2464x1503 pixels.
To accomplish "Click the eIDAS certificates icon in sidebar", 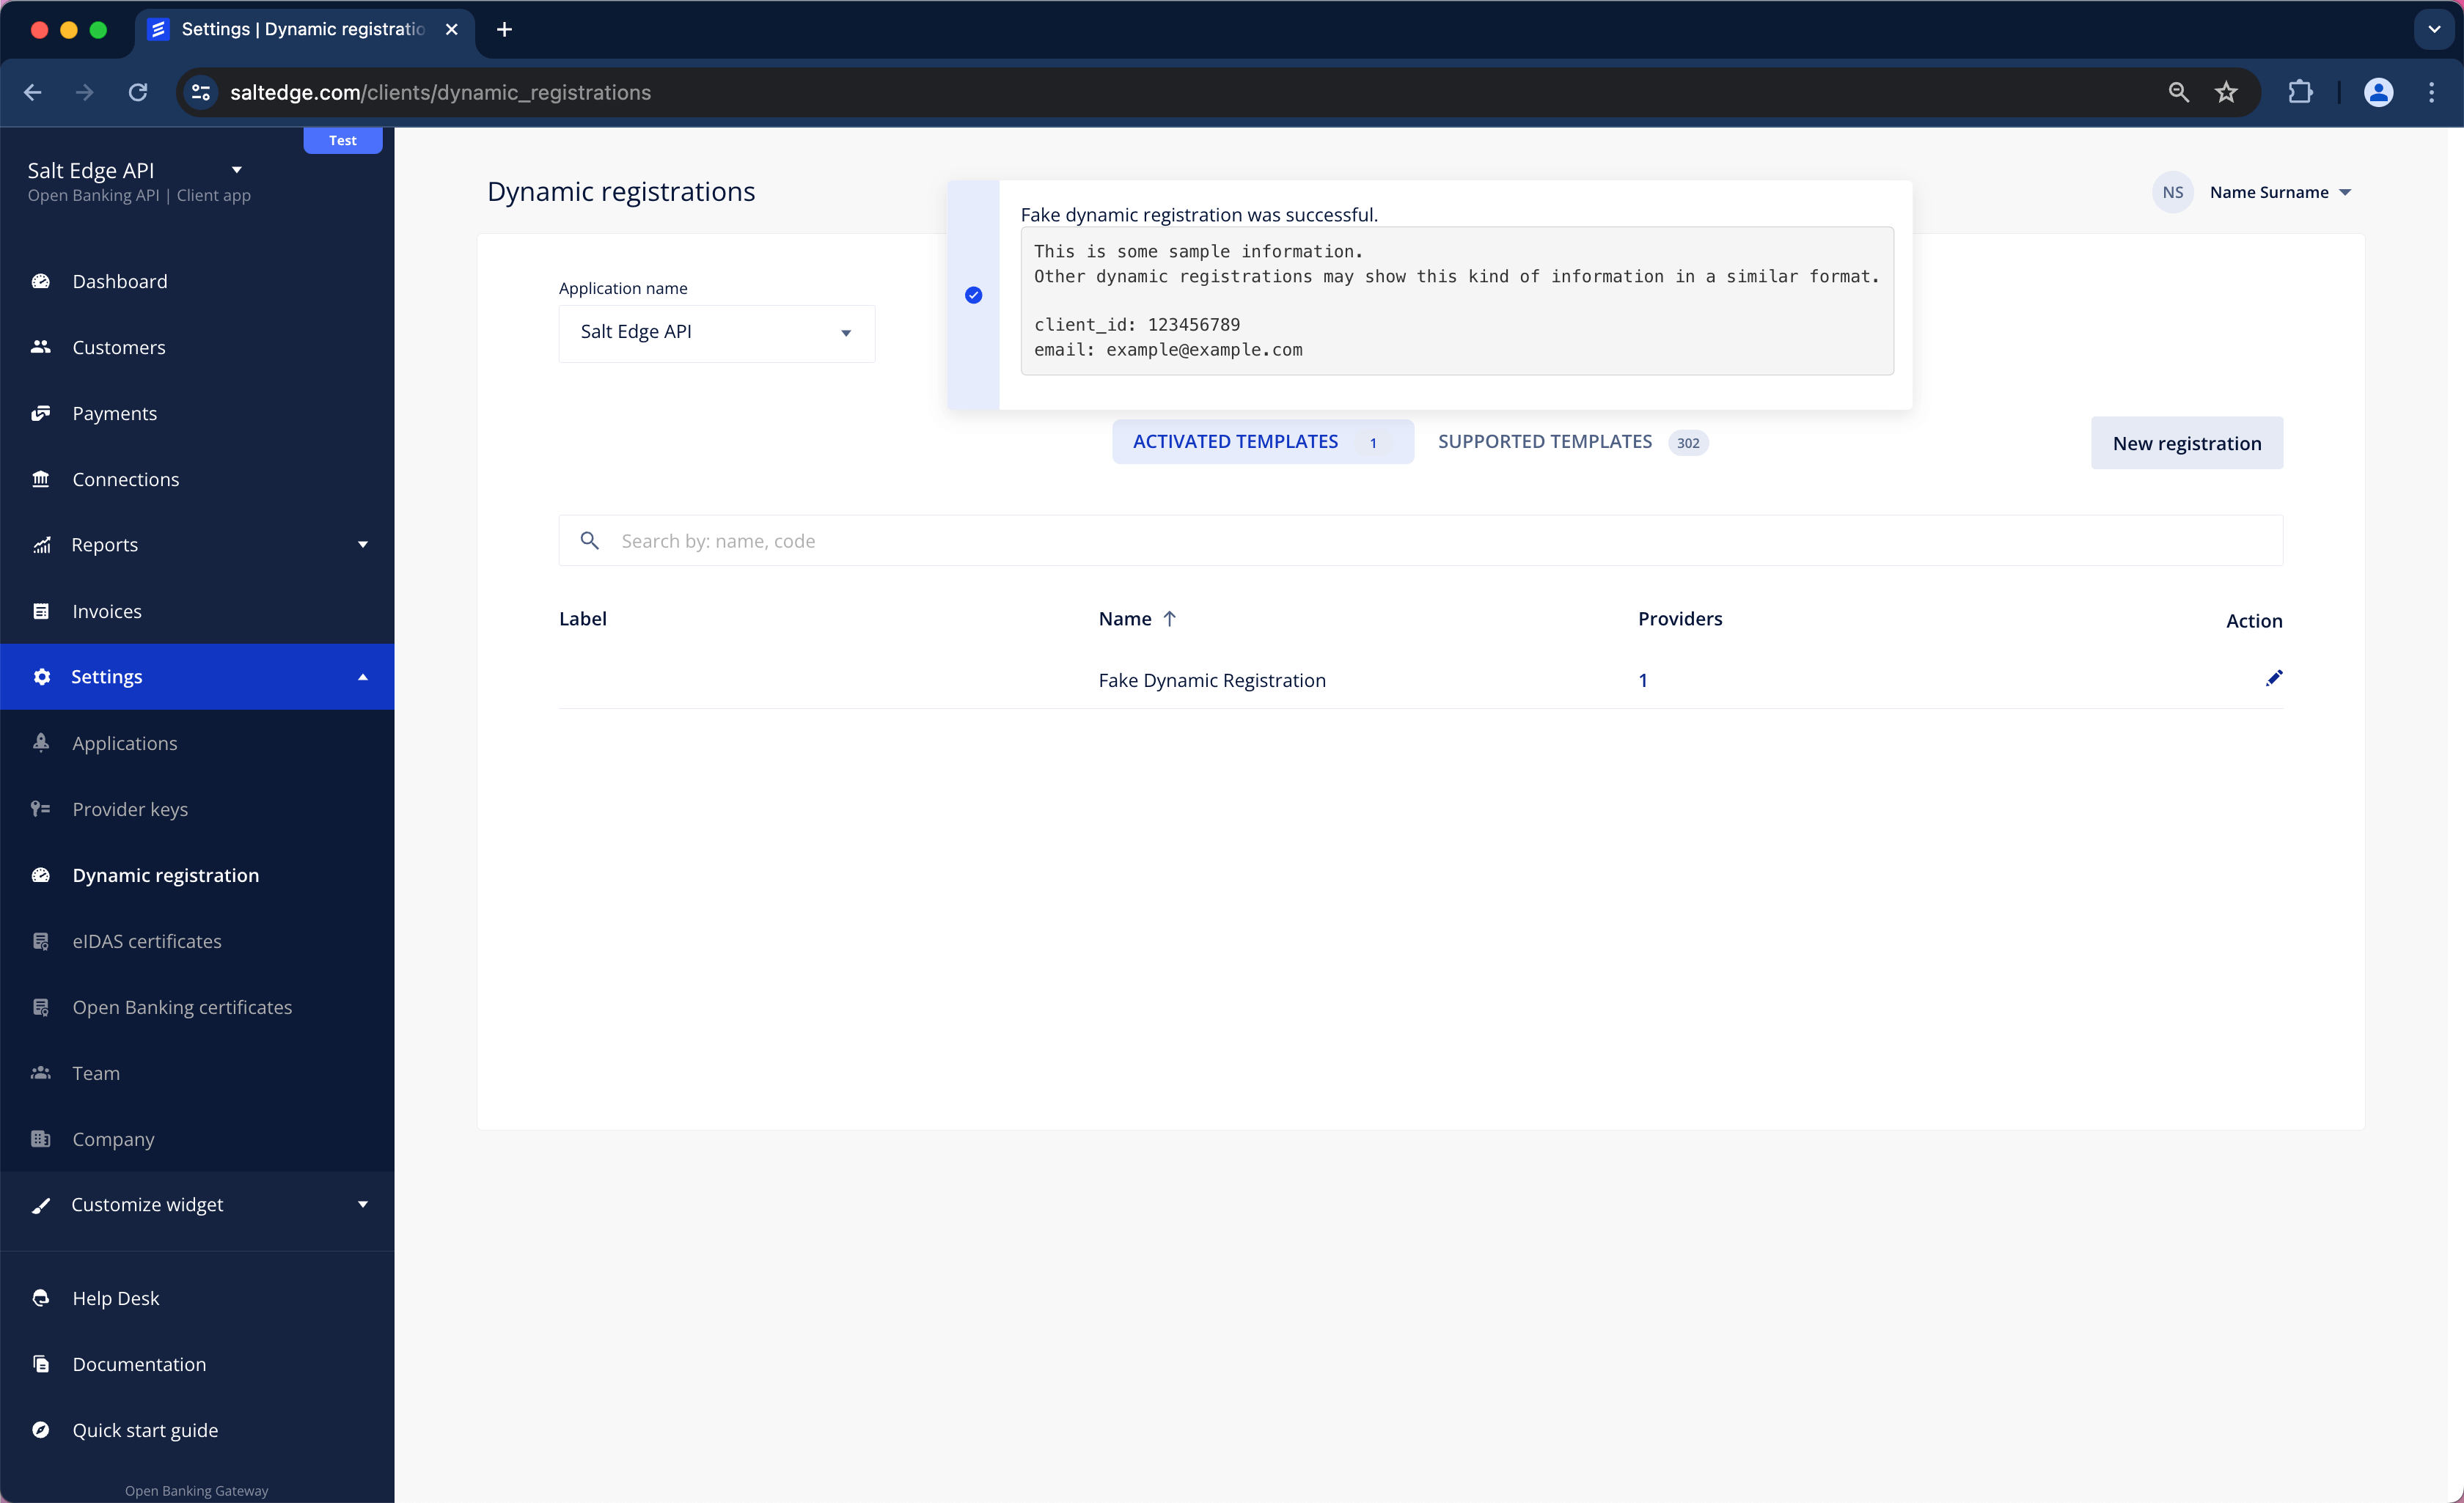I will [40, 940].
